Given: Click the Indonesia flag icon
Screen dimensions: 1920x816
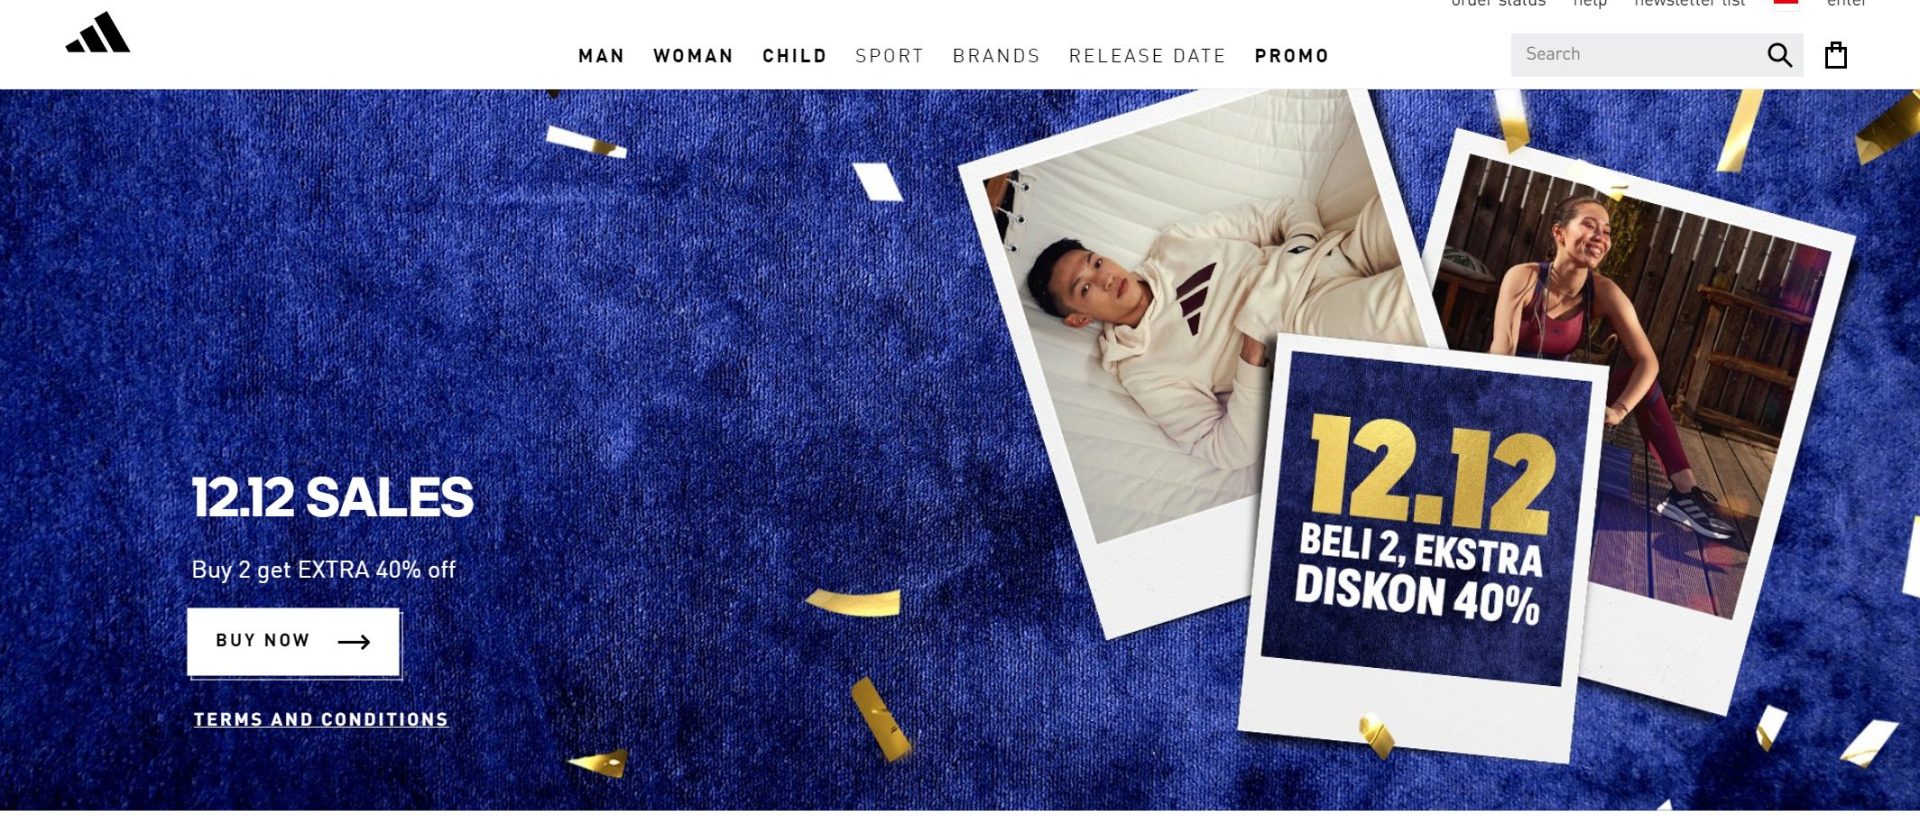Looking at the screenshot, I should (1786, 3).
